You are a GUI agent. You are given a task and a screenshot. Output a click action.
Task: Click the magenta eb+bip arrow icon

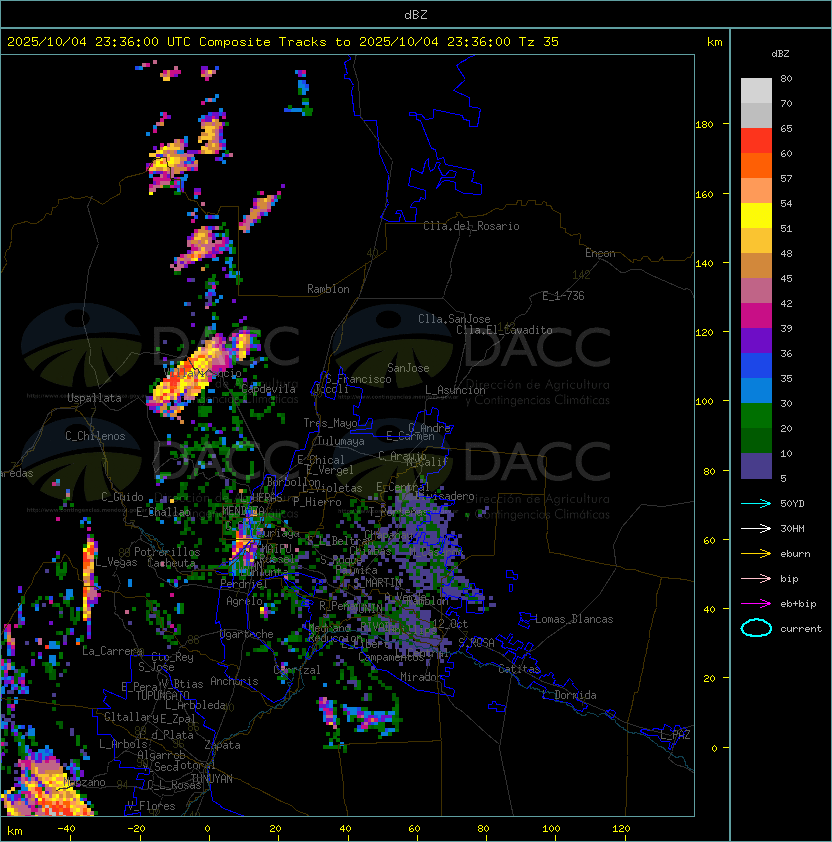(x=756, y=604)
